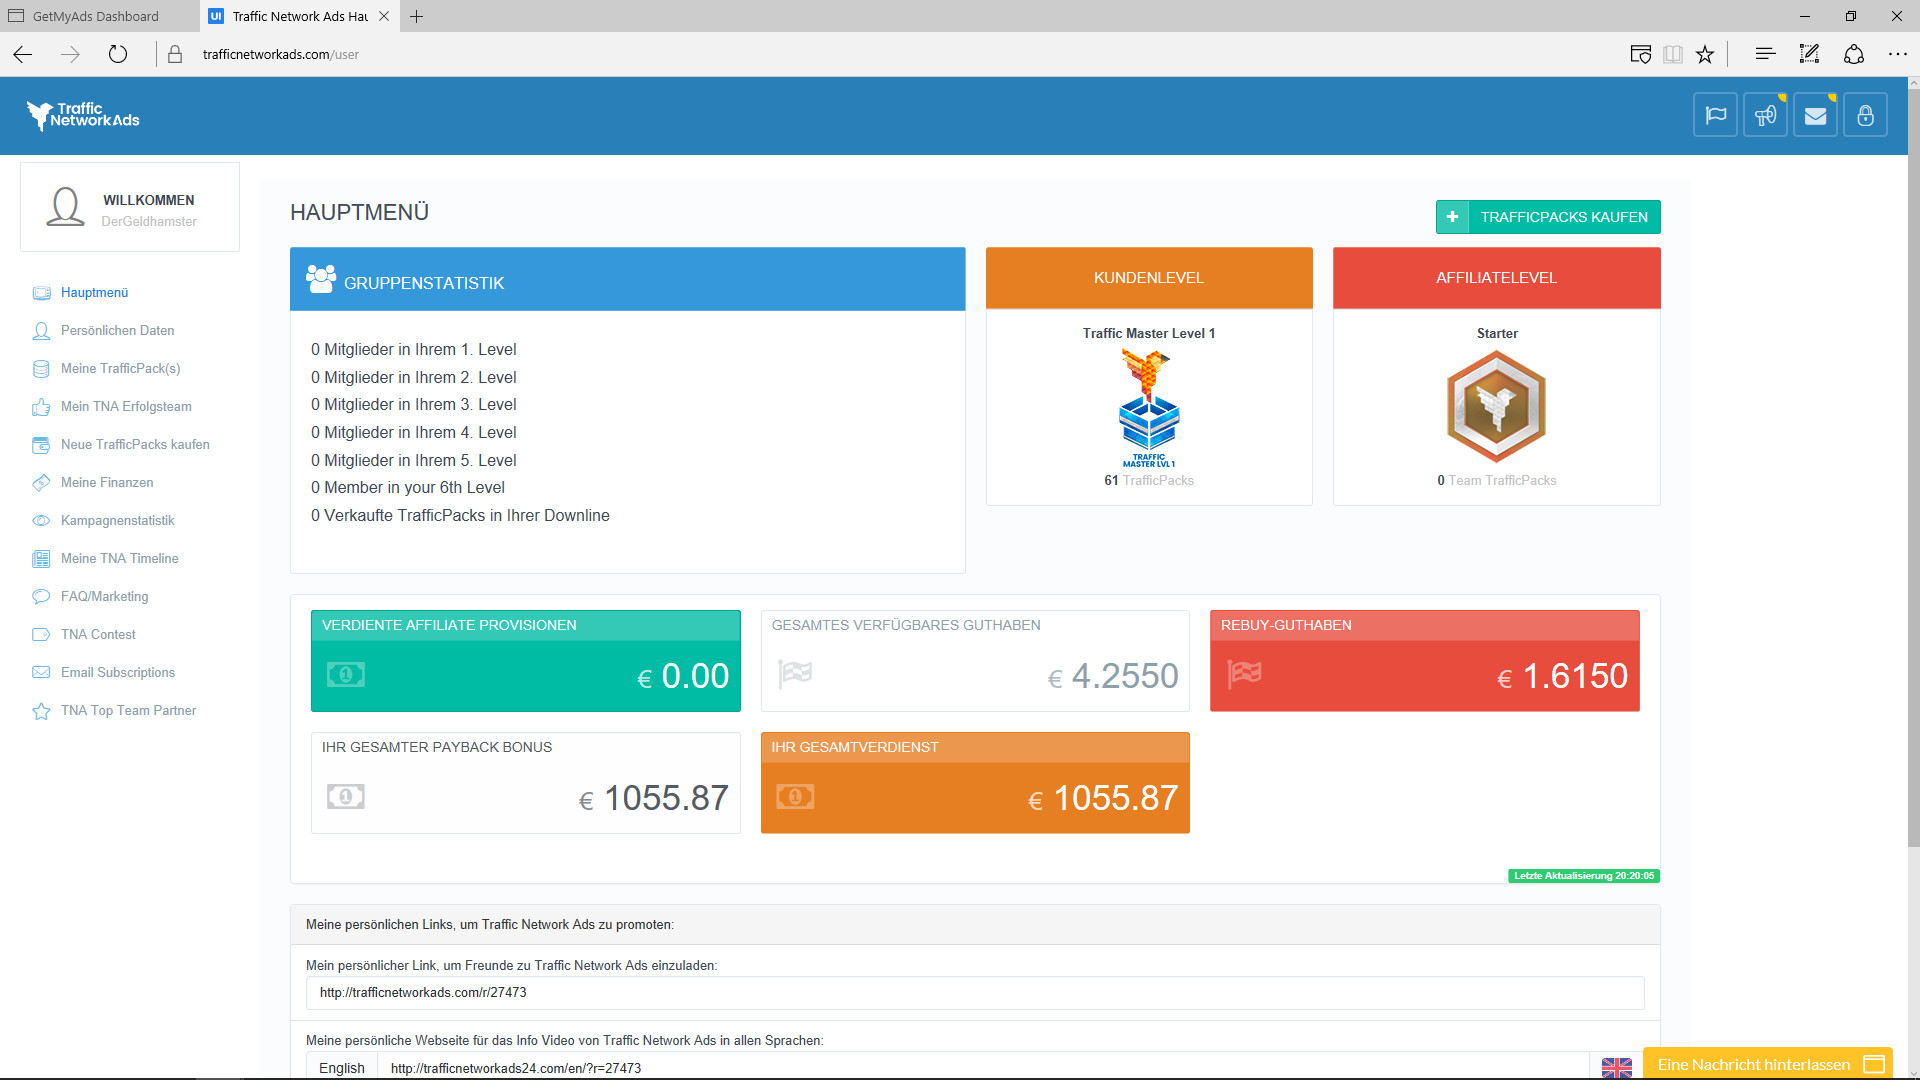
Task: Open the Edge web note pen icon
Action: [x=1809, y=54]
